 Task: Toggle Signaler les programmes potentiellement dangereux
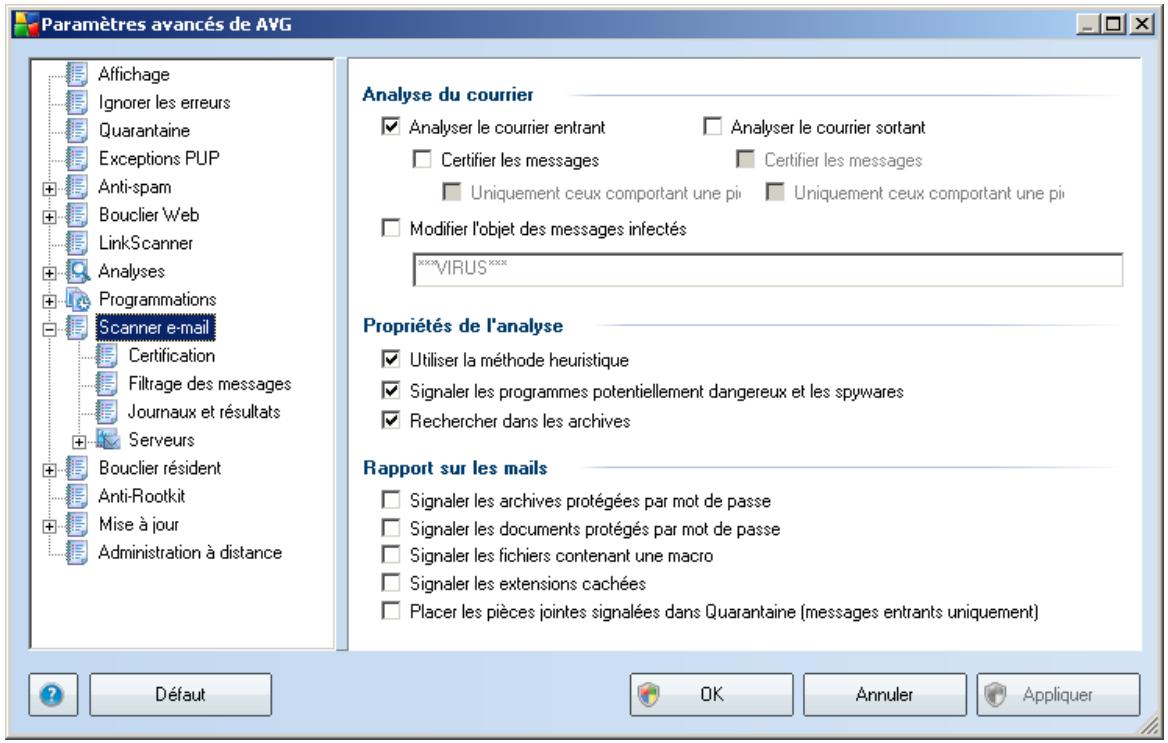click(390, 391)
